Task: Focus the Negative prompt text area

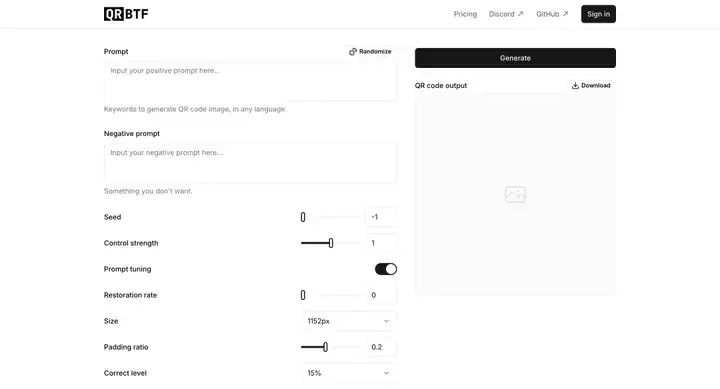Action: click(x=250, y=163)
